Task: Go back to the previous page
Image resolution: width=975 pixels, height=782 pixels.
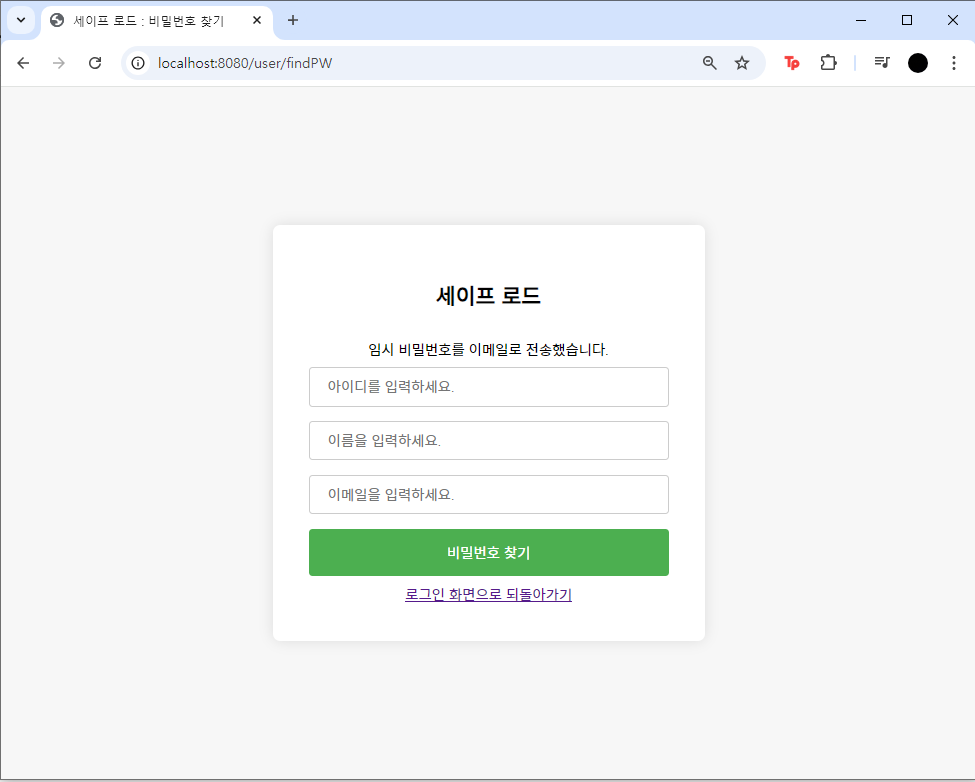Action: point(23,63)
